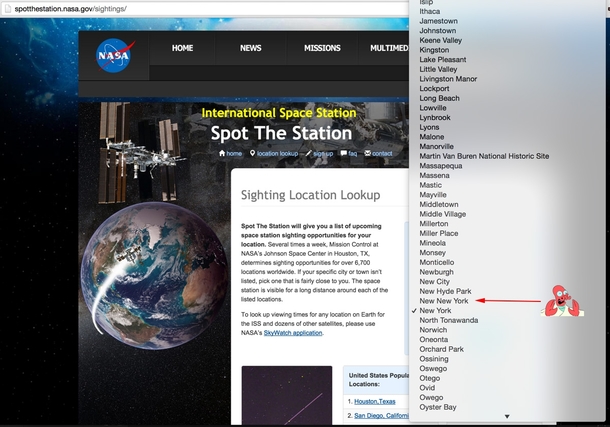This screenshot has height=427, width=610.
Task: Open the MULTIMEDIA nav item
Action: 389,48
